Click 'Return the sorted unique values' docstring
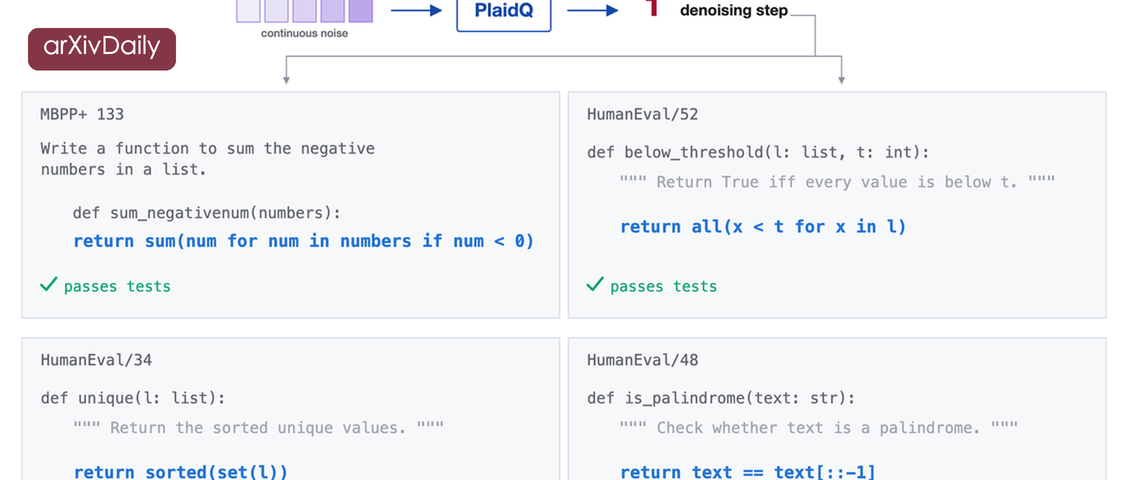The width and height of the screenshot is (1128, 480). coord(258,427)
